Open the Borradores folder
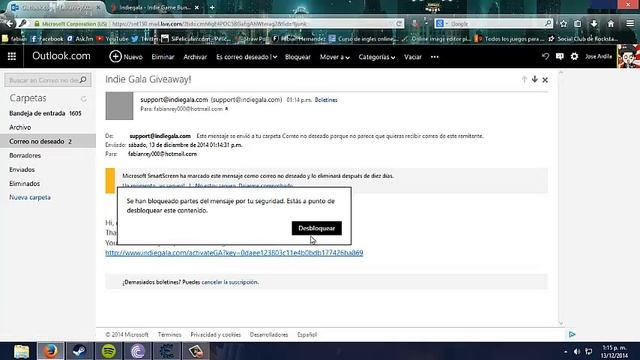640x360 pixels. pyautogui.click(x=48, y=156)
